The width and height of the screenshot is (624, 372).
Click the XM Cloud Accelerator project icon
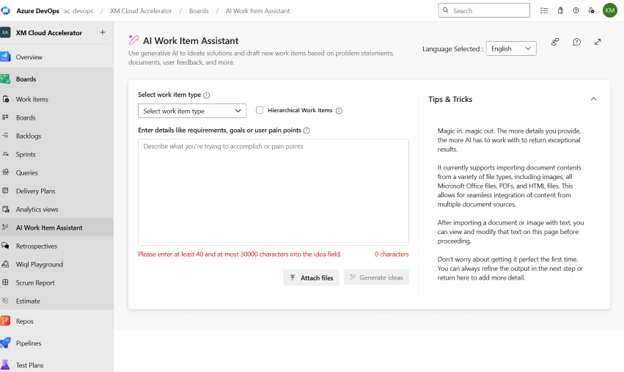[5, 33]
